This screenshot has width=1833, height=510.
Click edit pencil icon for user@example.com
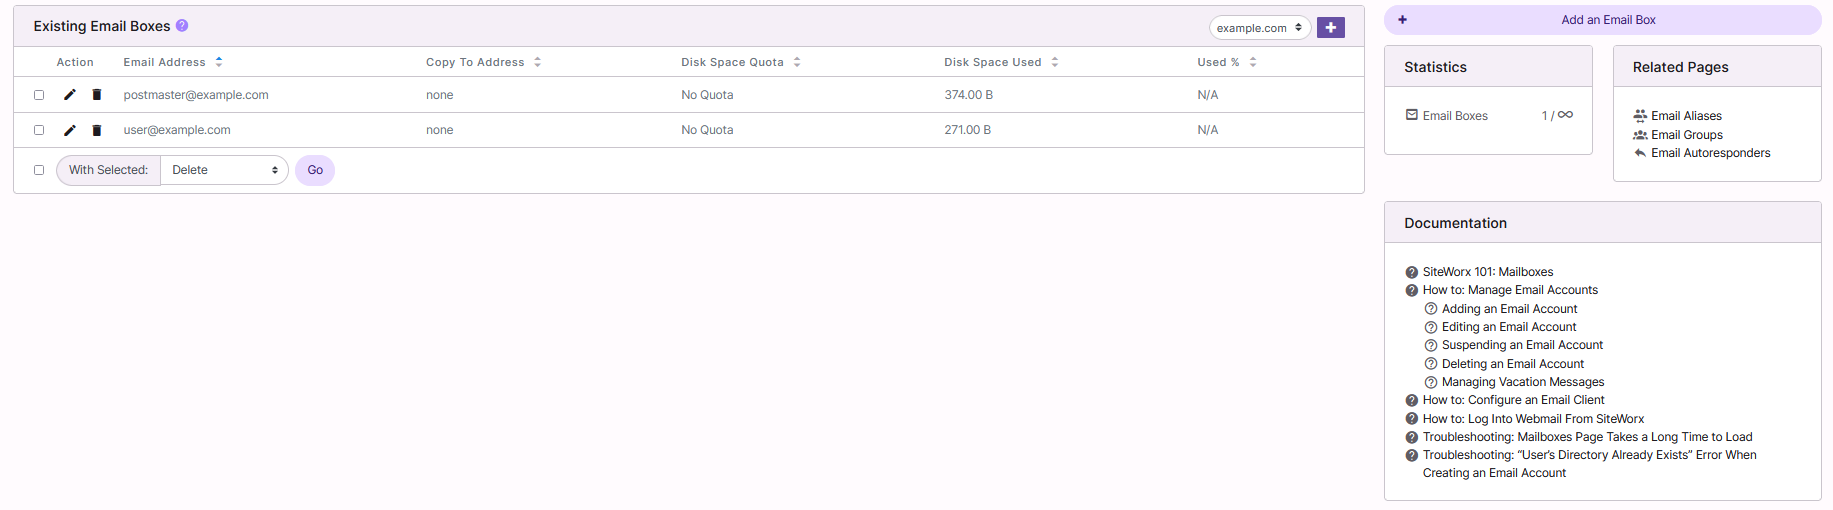(70, 130)
